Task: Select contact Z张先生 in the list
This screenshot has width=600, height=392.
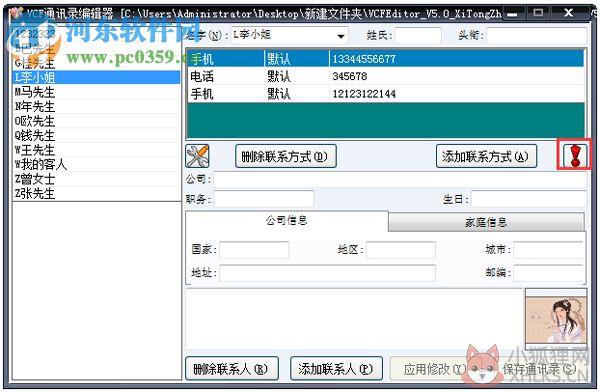Action: (96, 193)
